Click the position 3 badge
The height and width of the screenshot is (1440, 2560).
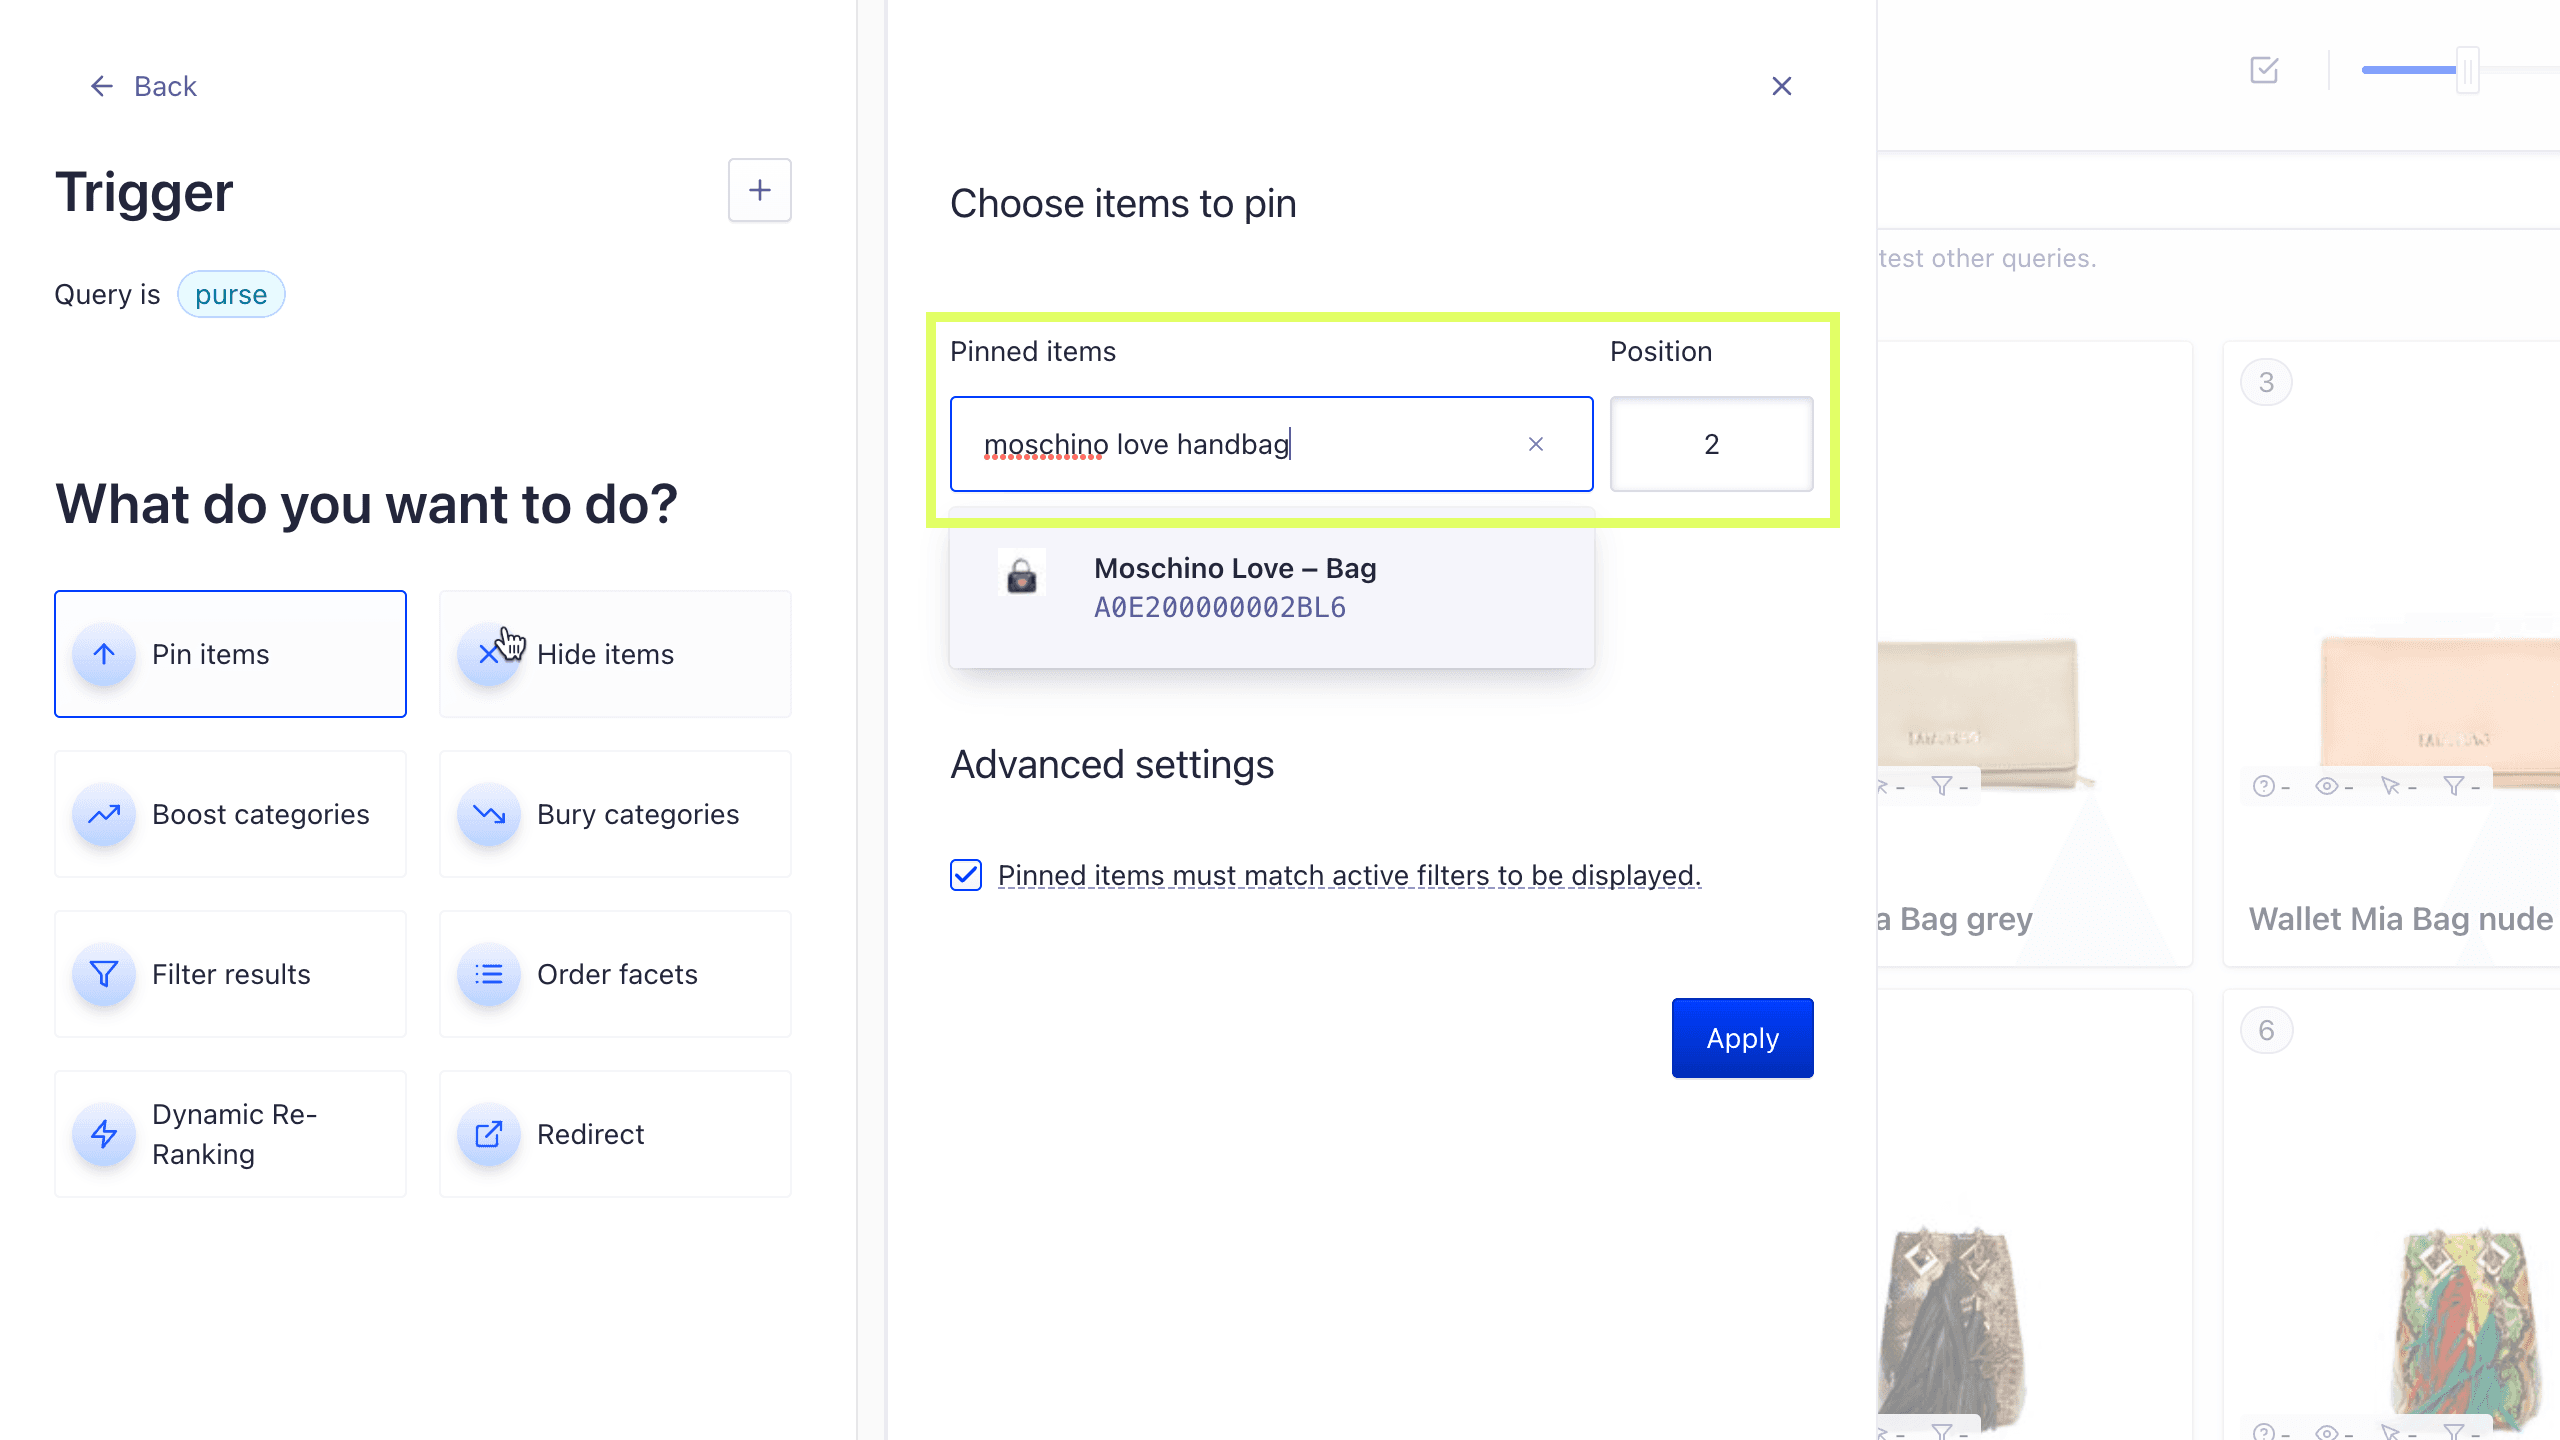[x=2266, y=382]
